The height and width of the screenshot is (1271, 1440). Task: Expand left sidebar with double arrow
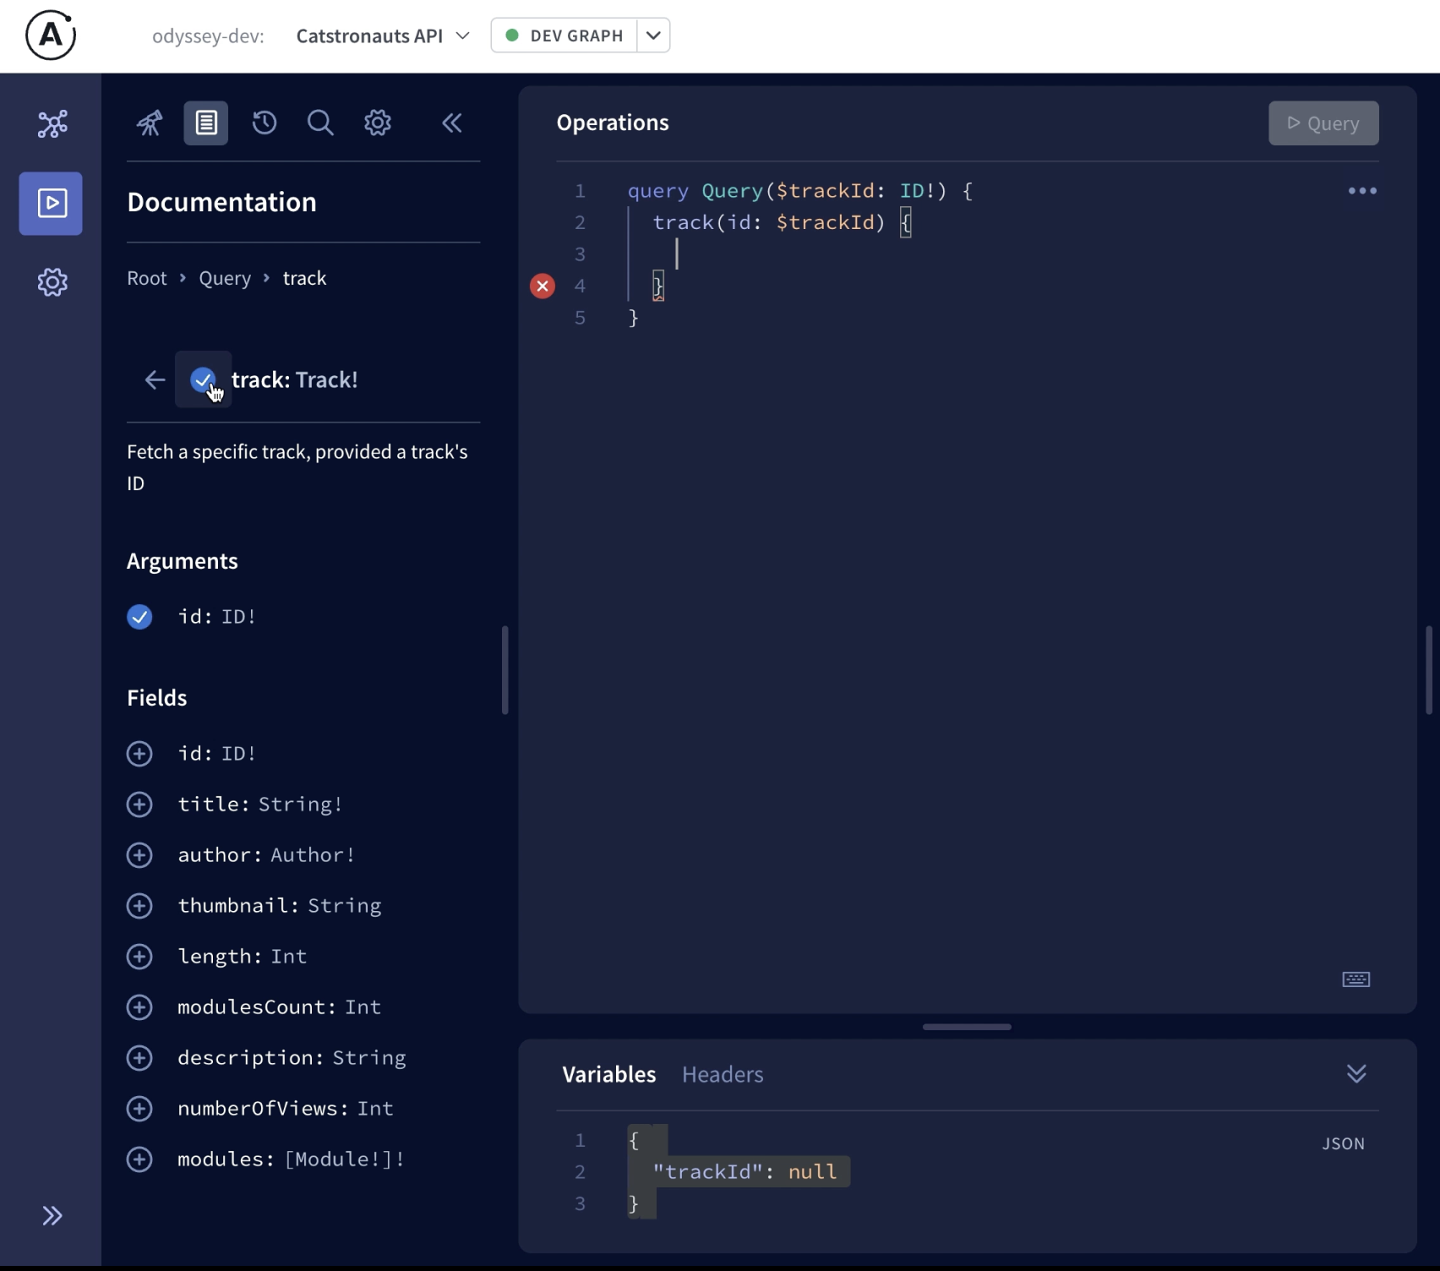(x=52, y=1215)
